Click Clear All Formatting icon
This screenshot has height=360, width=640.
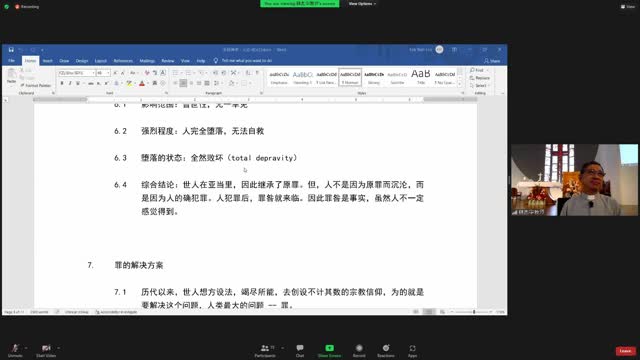click(x=147, y=73)
